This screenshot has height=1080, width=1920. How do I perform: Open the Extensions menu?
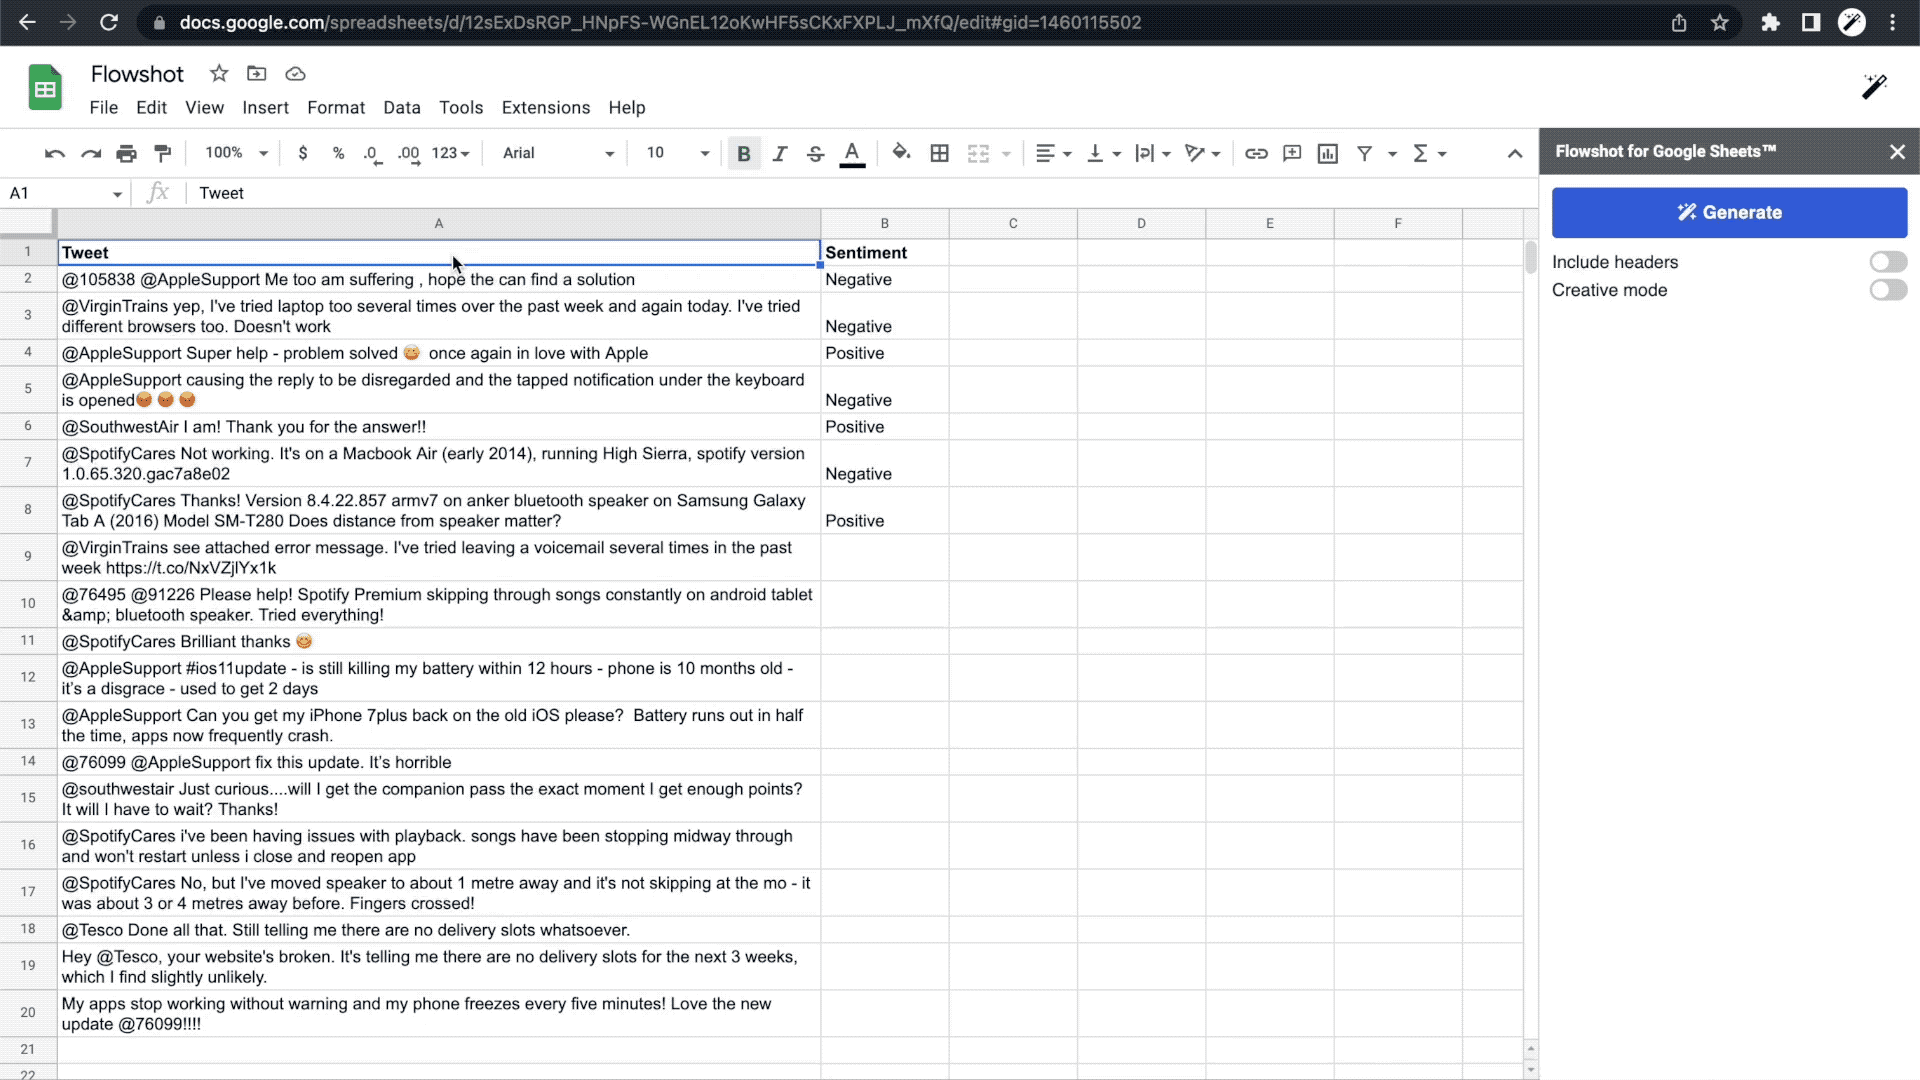pyautogui.click(x=545, y=107)
